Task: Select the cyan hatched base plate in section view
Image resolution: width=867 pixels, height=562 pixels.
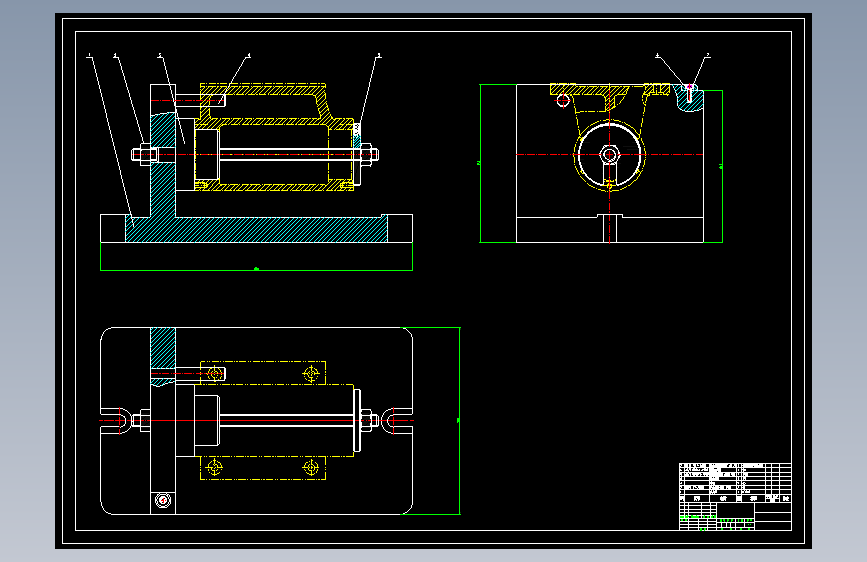Action: pyautogui.click(x=257, y=229)
